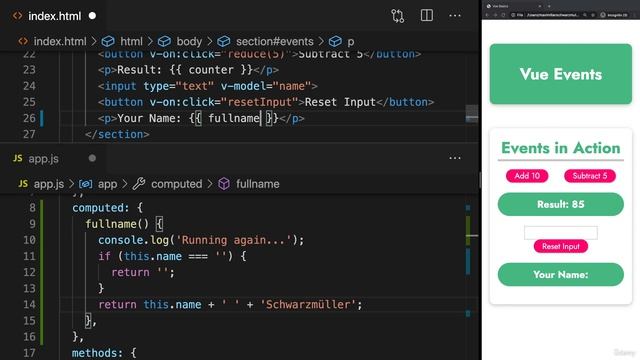Click the JS file icon on app.js tab

click(x=18, y=158)
